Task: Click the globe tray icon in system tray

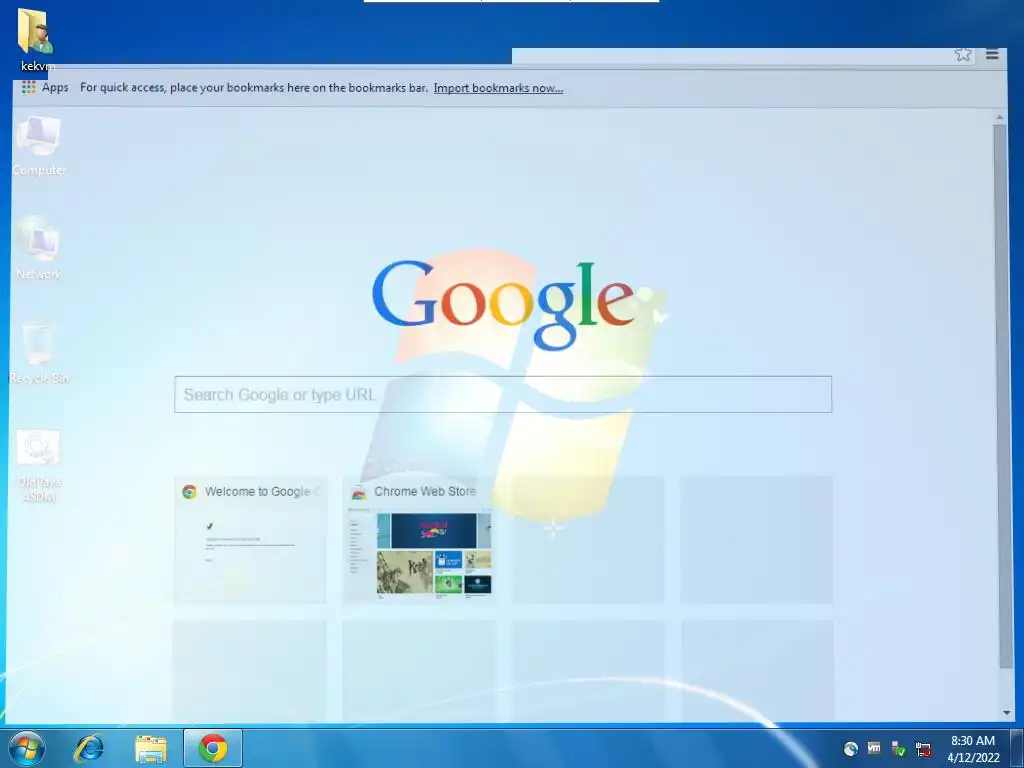Action: 850,748
